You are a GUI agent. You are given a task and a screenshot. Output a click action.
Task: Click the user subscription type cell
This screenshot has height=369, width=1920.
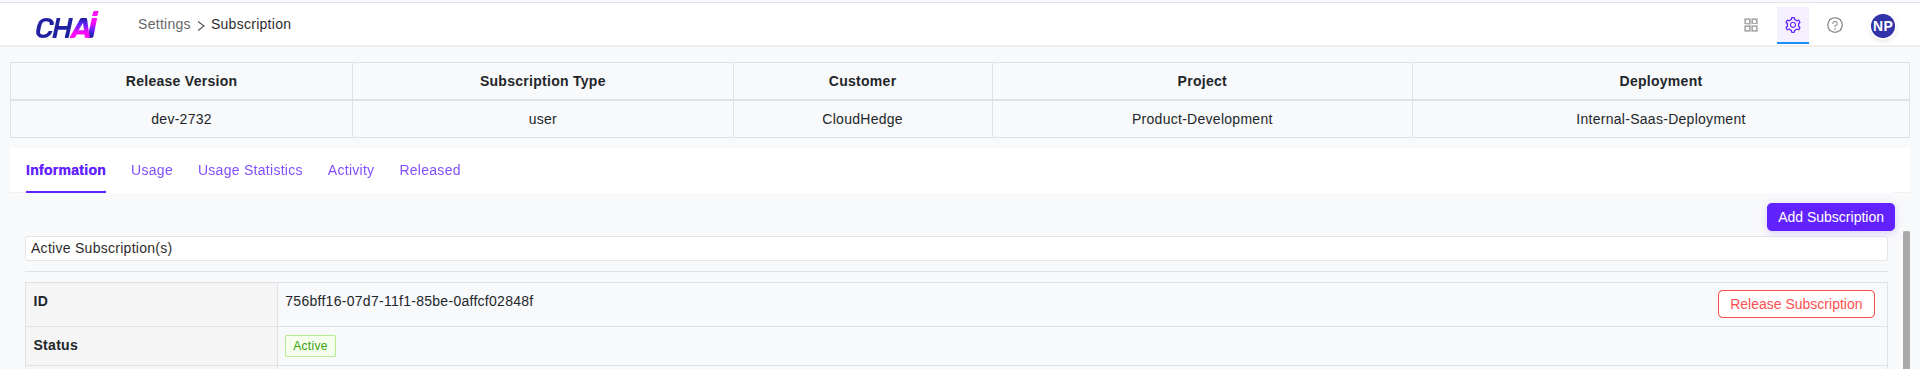coord(543,119)
